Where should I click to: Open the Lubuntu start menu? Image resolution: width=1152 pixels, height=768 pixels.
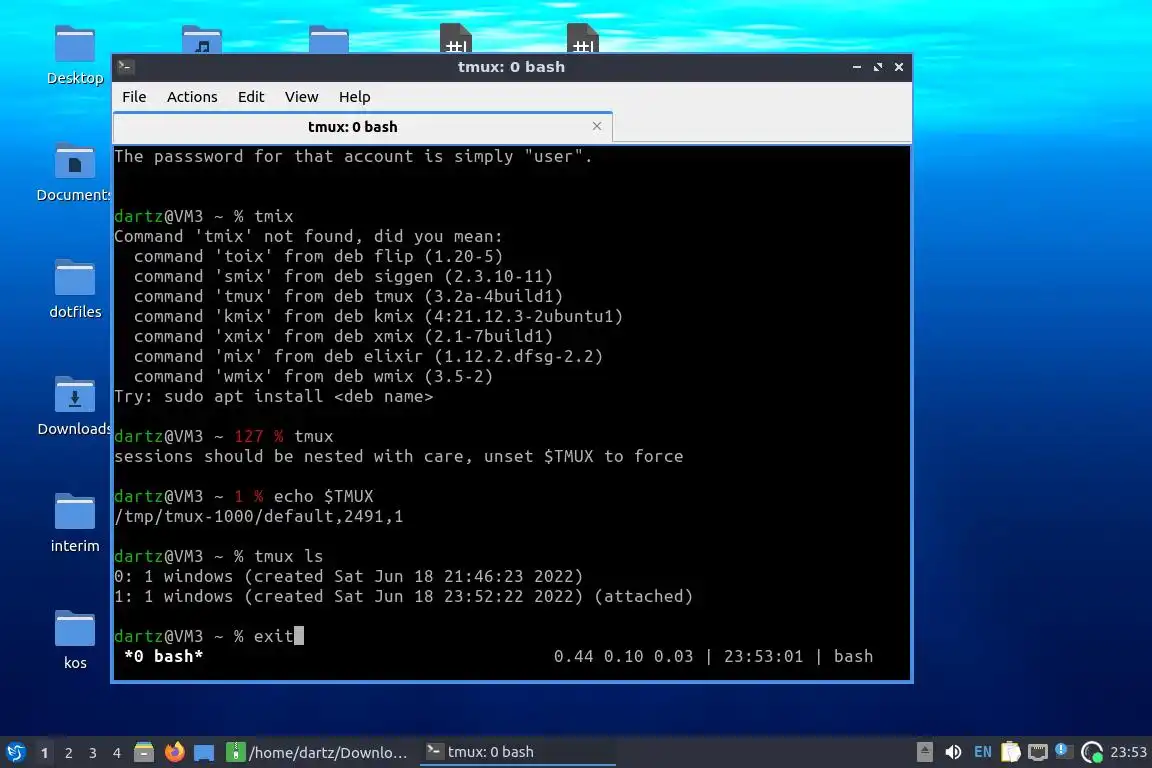(x=15, y=752)
